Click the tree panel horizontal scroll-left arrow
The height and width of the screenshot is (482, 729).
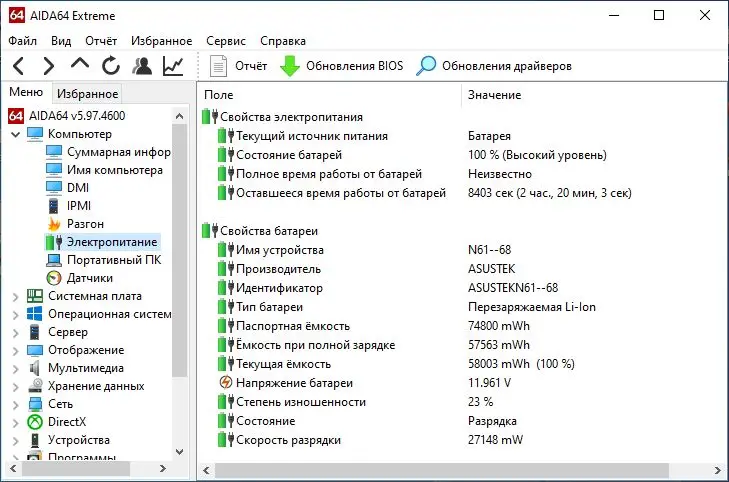[x=13, y=469]
